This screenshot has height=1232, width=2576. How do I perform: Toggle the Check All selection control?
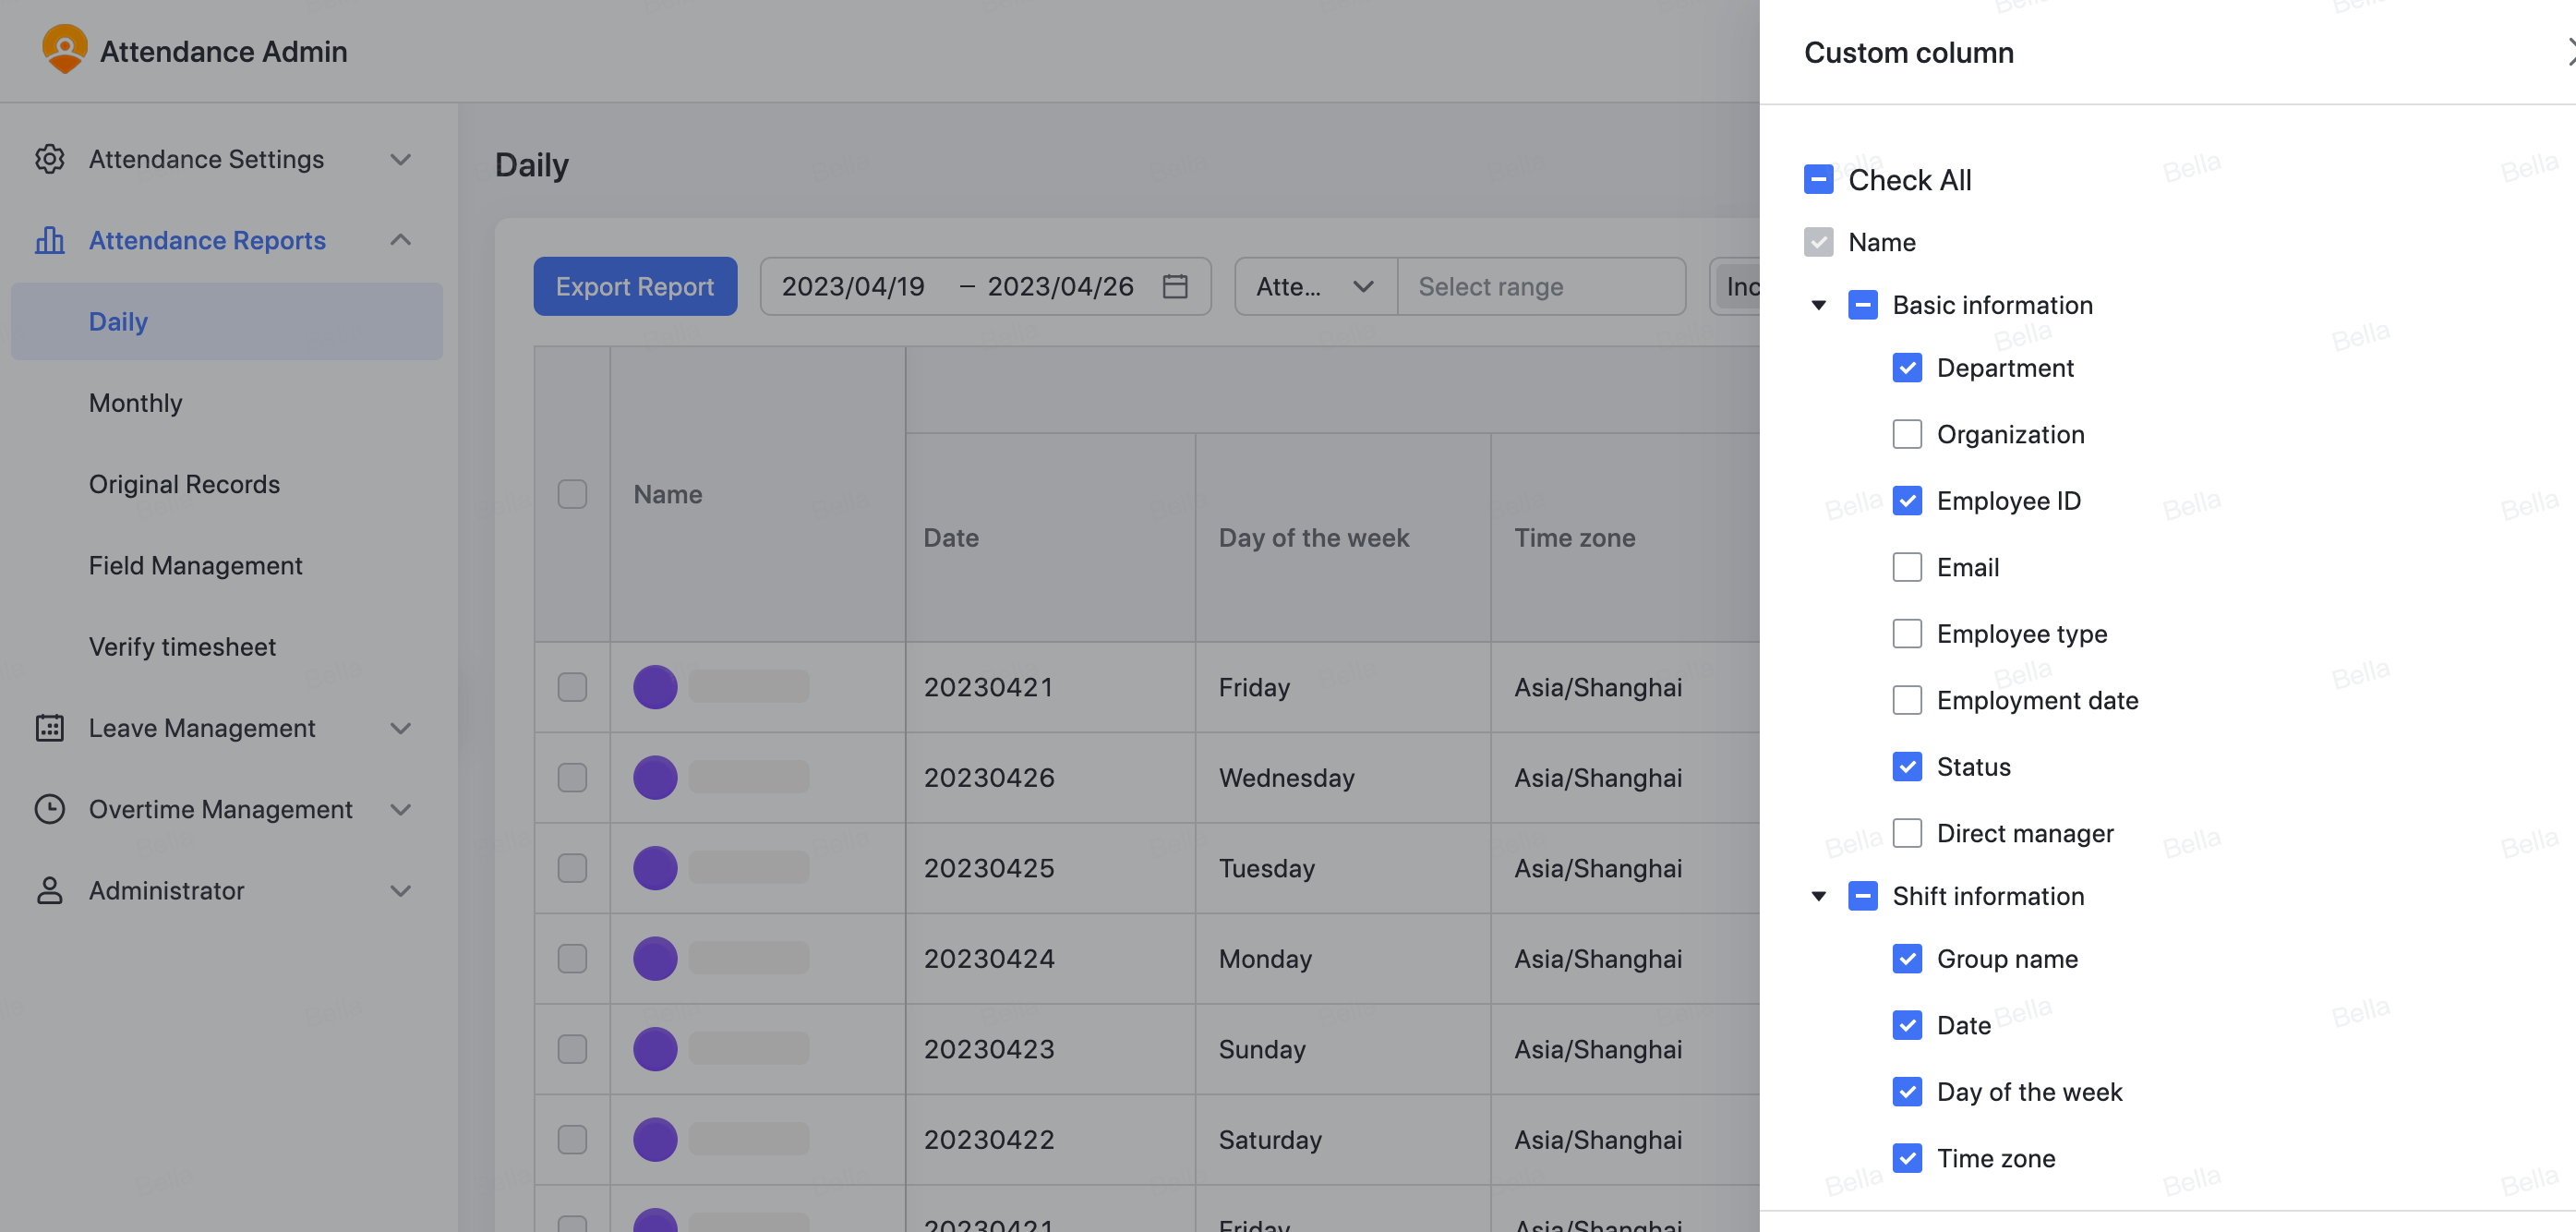click(x=1818, y=180)
